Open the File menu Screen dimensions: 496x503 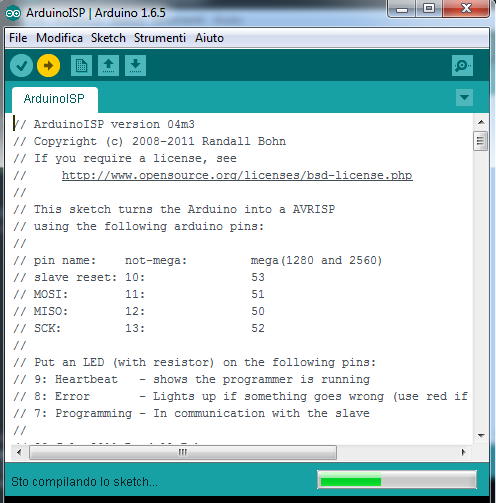pyautogui.click(x=18, y=38)
